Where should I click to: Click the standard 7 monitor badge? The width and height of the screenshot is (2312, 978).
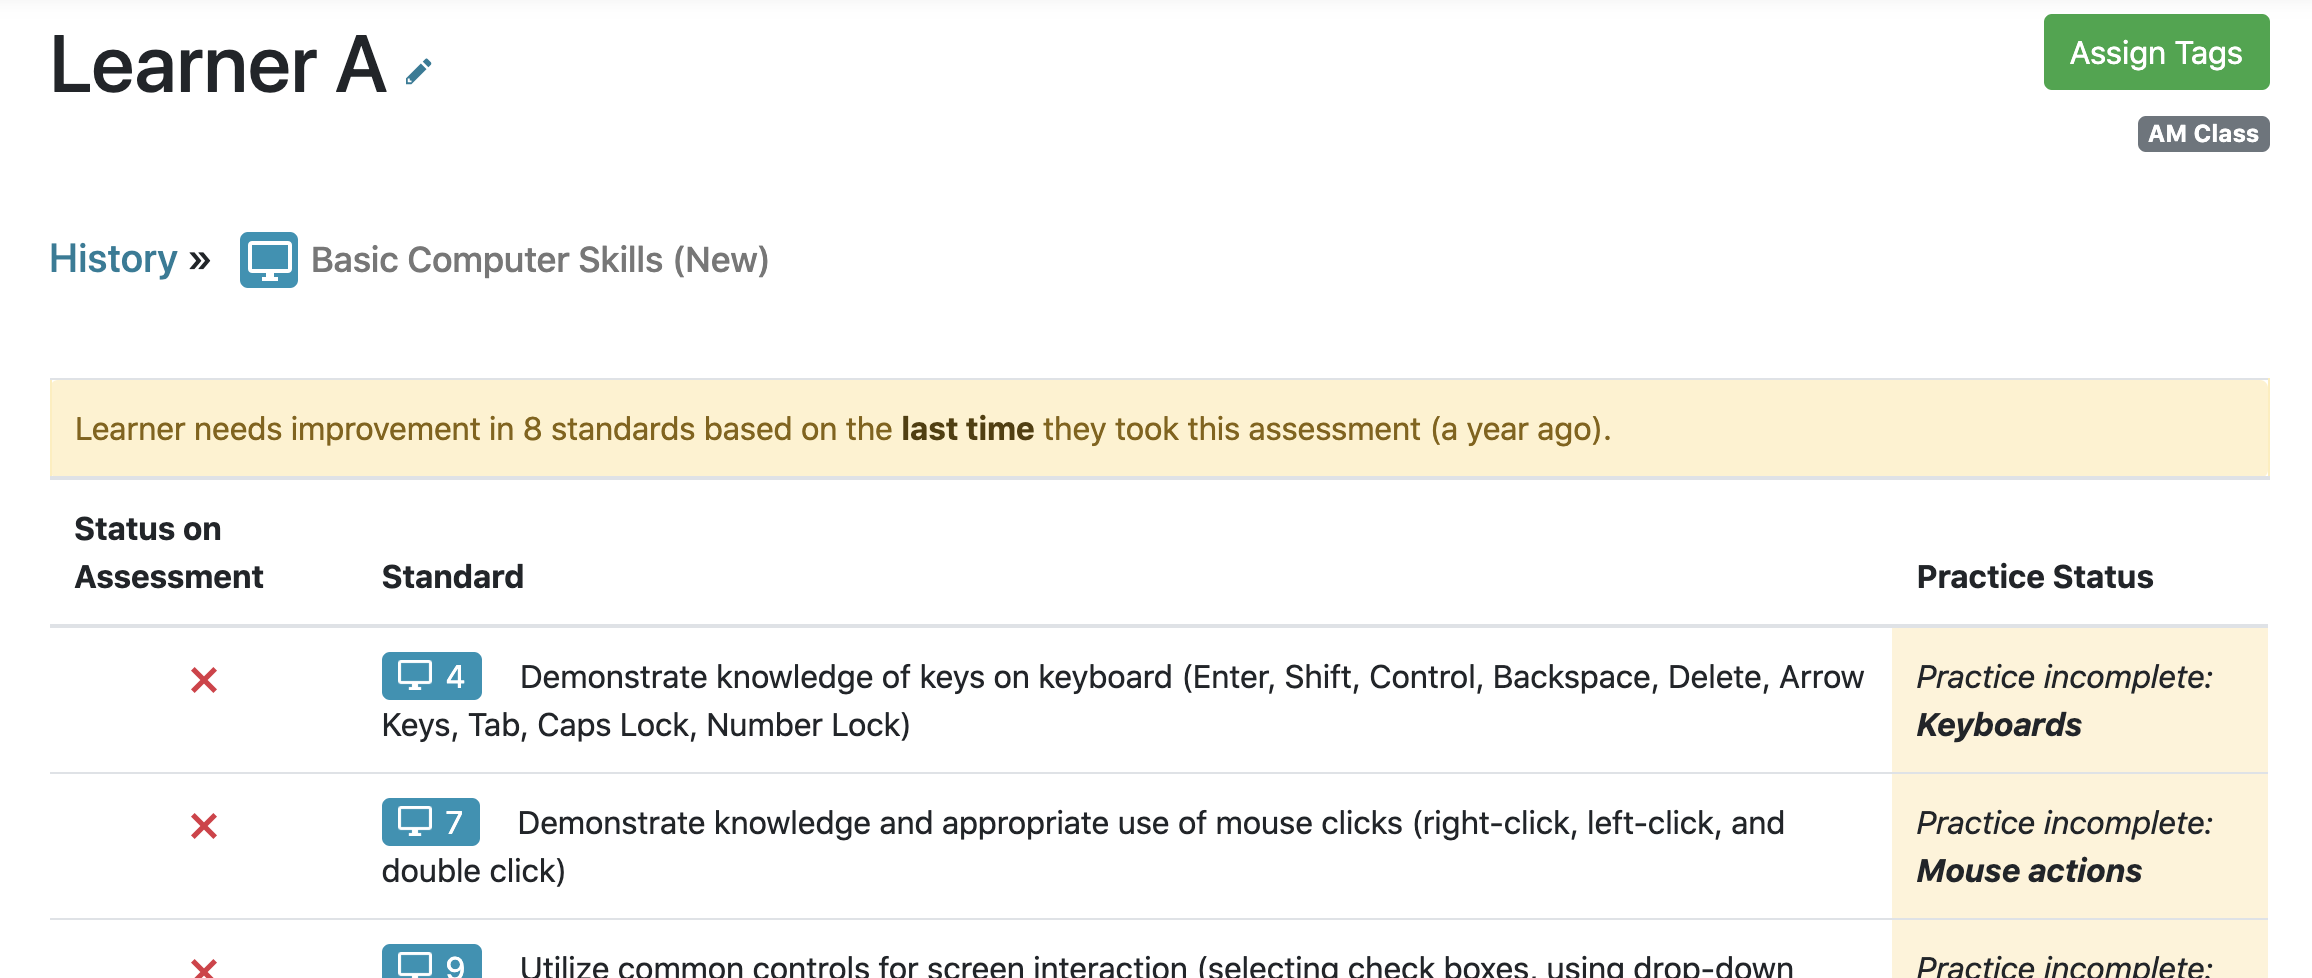pyautogui.click(x=431, y=822)
